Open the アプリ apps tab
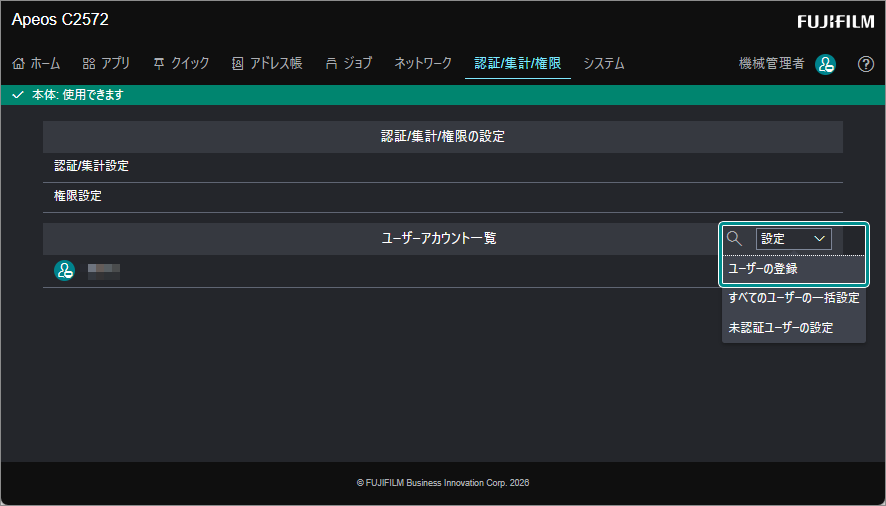The height and width of the screenshot is (506, 886). click(106, 63)
